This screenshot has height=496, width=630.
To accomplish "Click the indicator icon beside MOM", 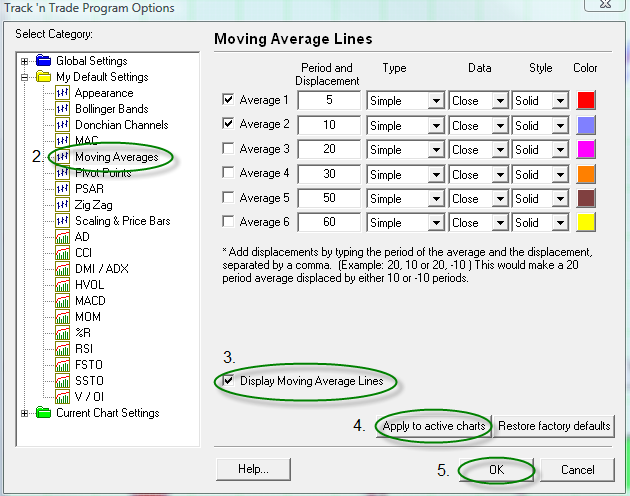I will click(62, 317).
